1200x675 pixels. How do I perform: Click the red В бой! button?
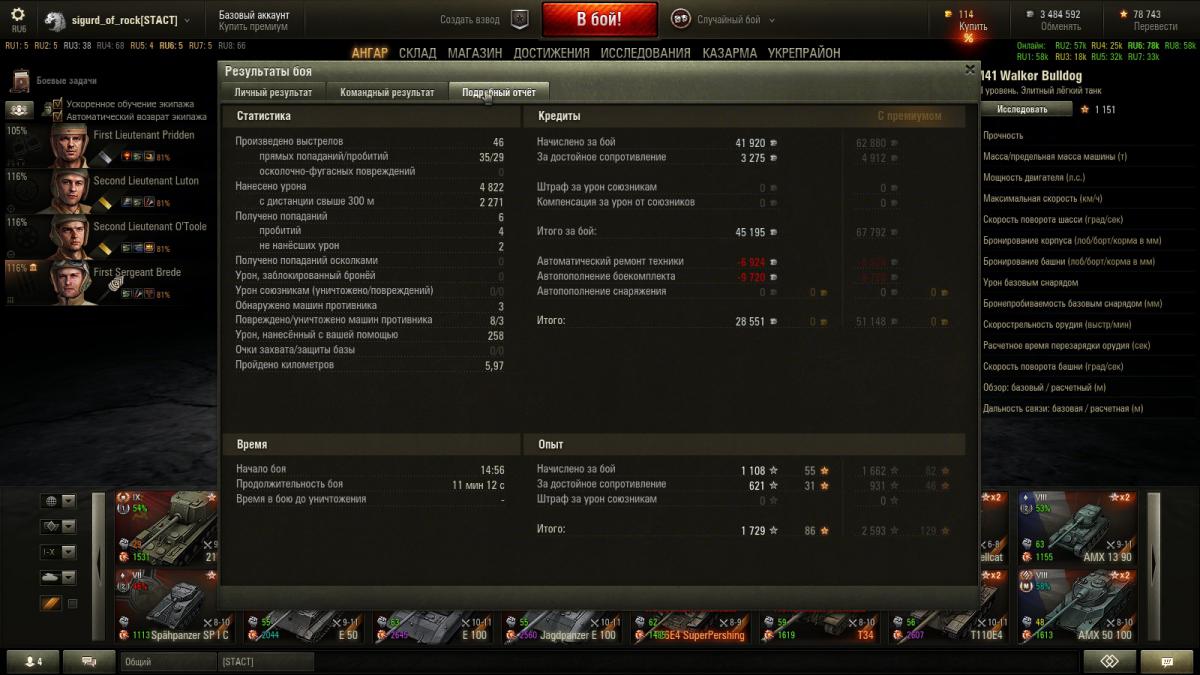point(599,19)
